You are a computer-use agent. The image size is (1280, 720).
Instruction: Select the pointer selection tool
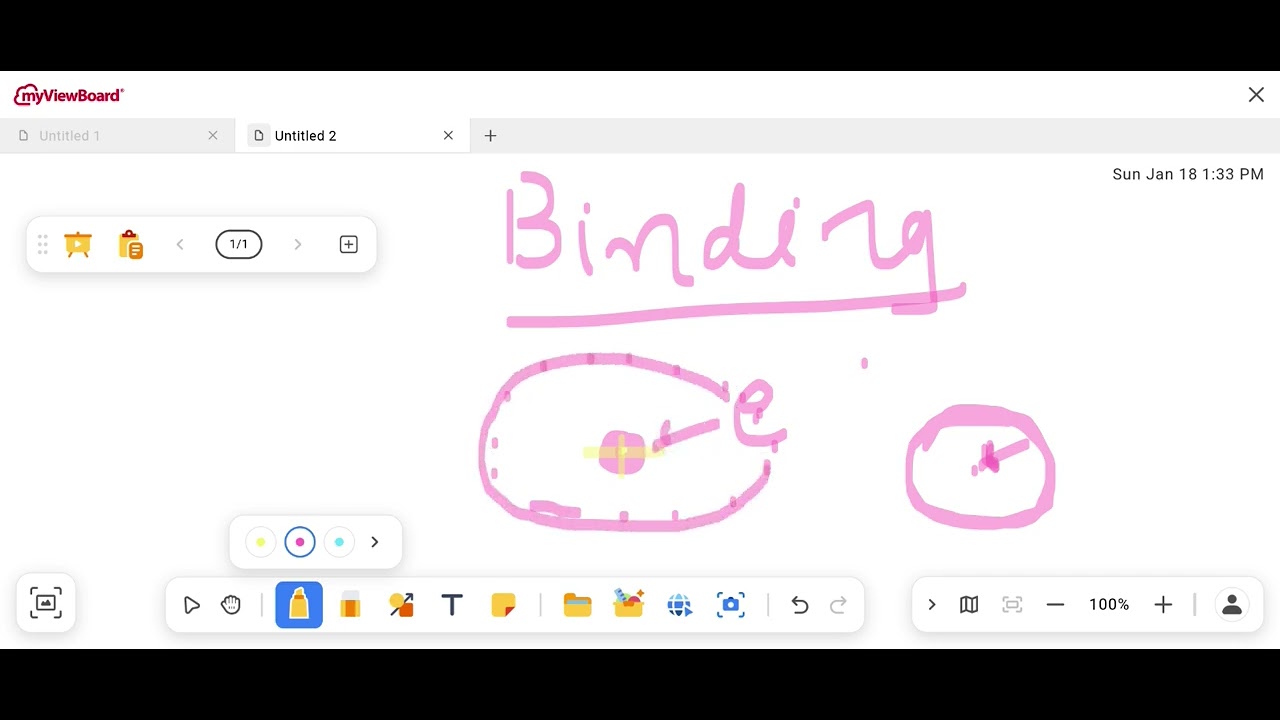tap(192, 605)
